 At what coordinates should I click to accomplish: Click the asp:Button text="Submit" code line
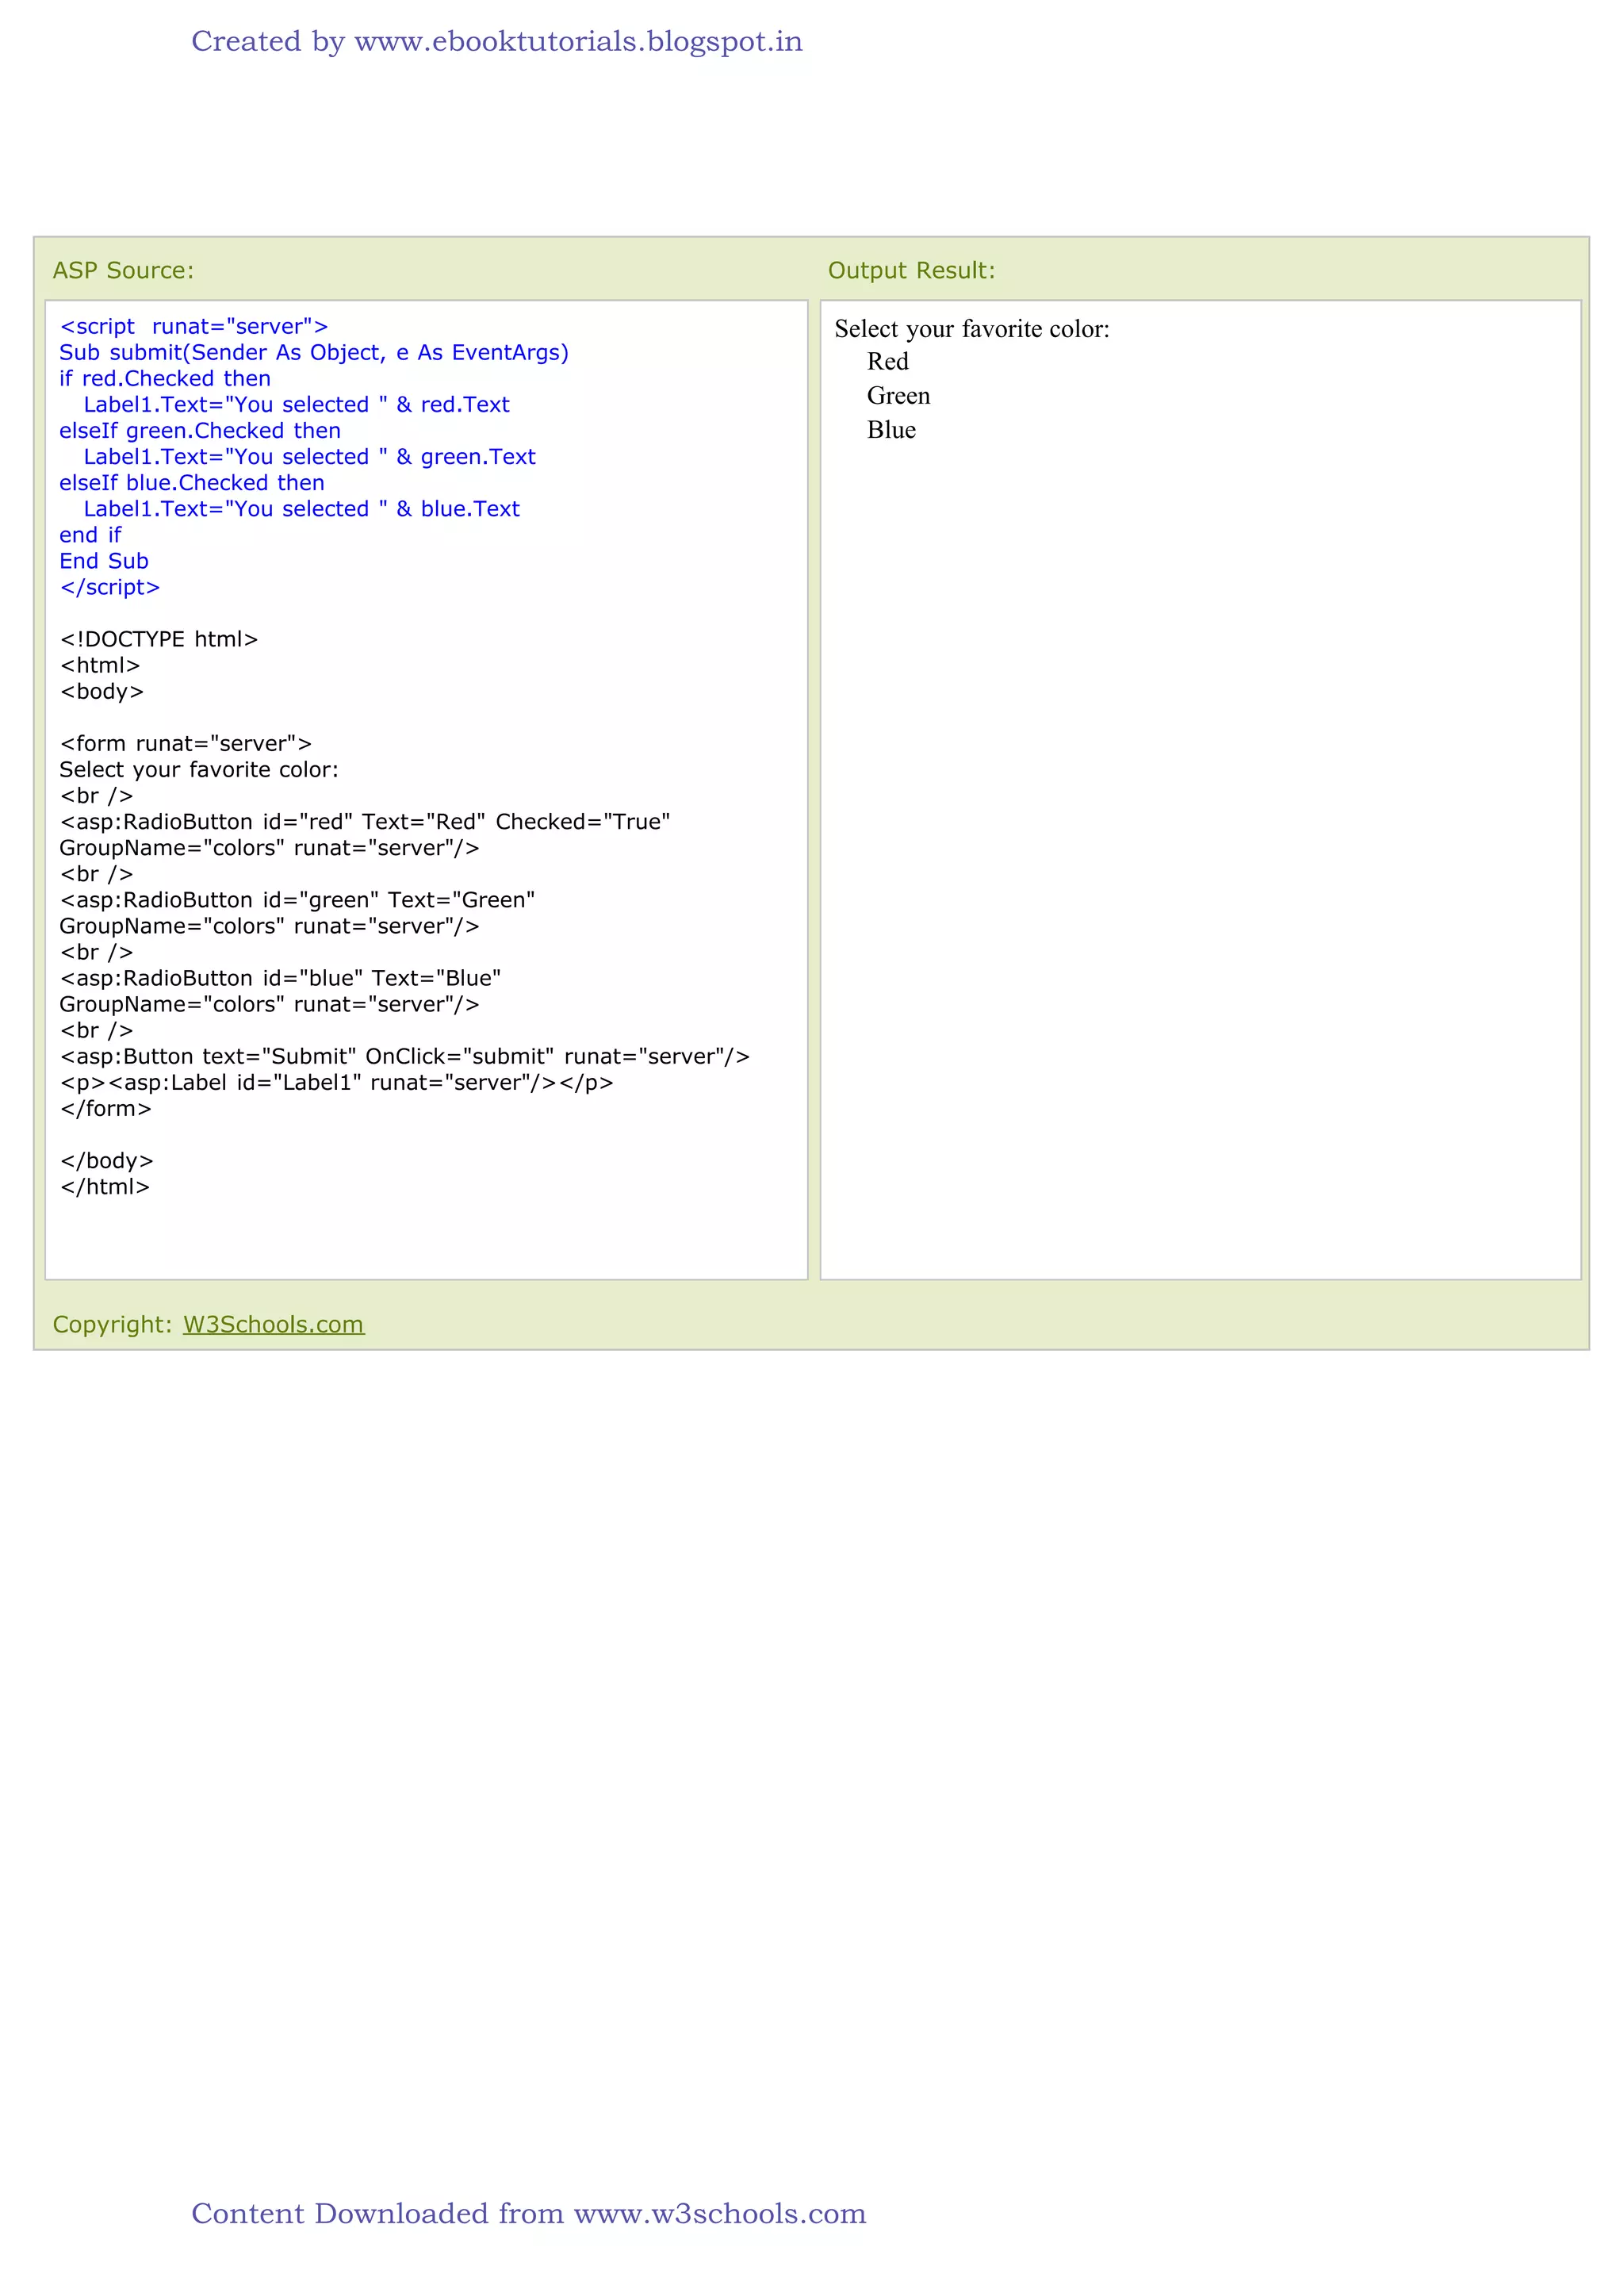tap(405, 1057)
